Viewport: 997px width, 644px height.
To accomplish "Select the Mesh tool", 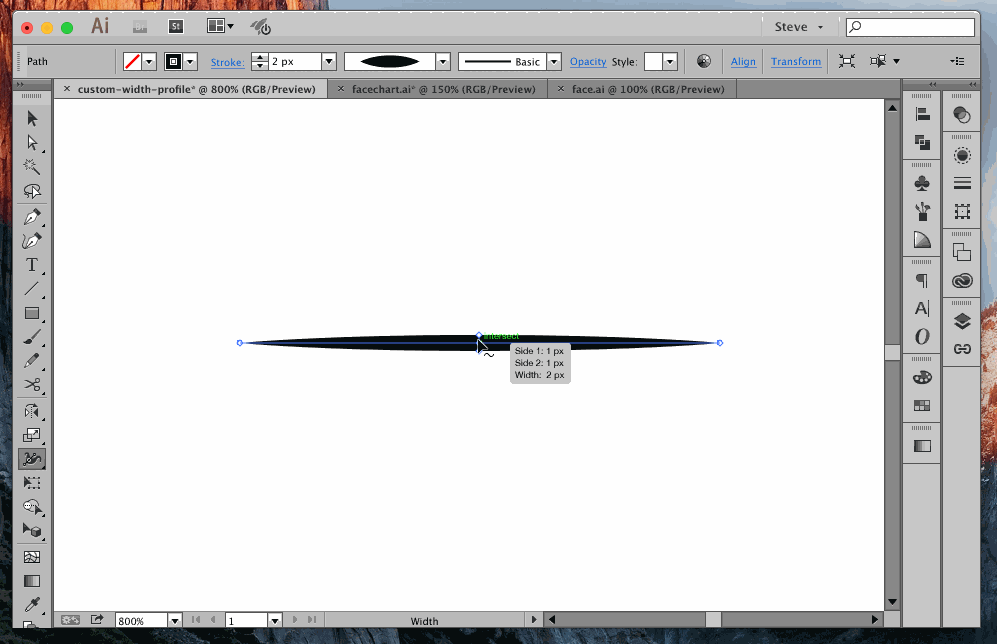I will pyautogui.click(x=32, y=557).
